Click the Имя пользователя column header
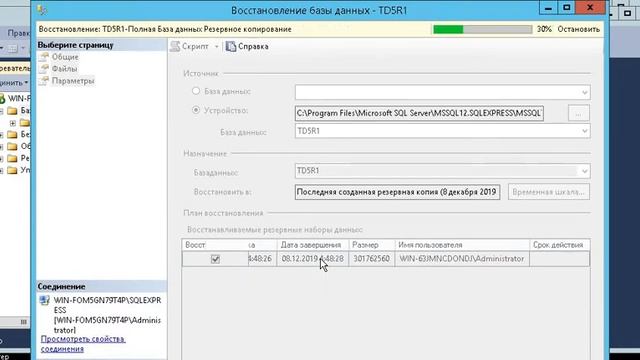This screenshot has height=360, width=640. [x=462, y=245]
